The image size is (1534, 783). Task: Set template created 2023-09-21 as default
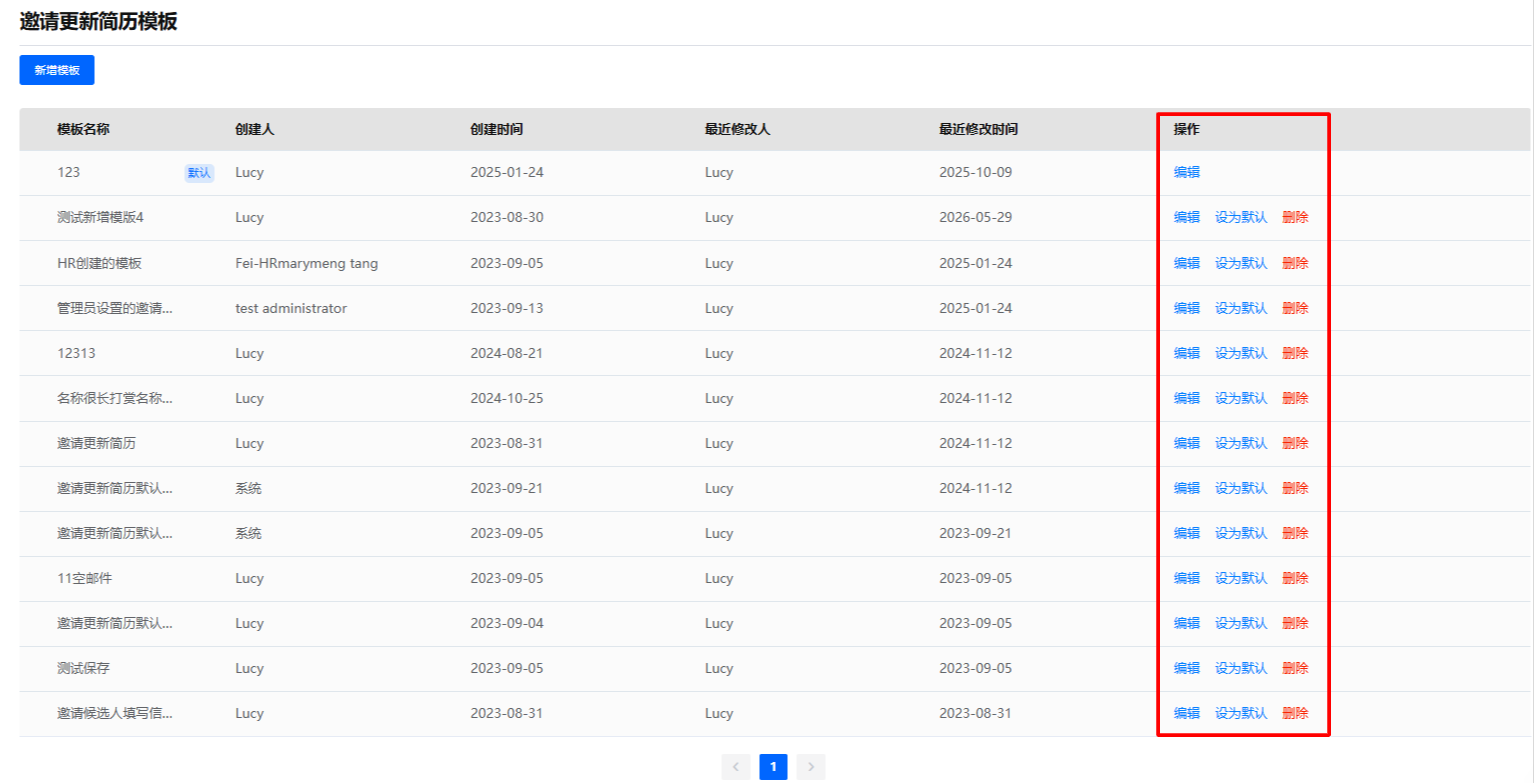(x=1241, y=488)
